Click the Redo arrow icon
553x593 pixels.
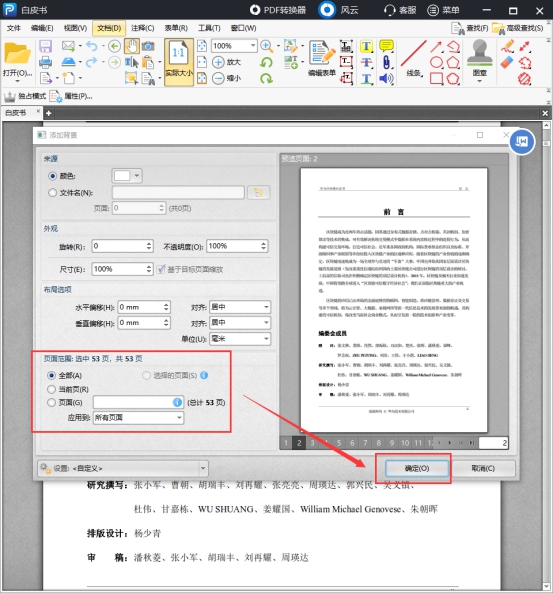(92, 62)
